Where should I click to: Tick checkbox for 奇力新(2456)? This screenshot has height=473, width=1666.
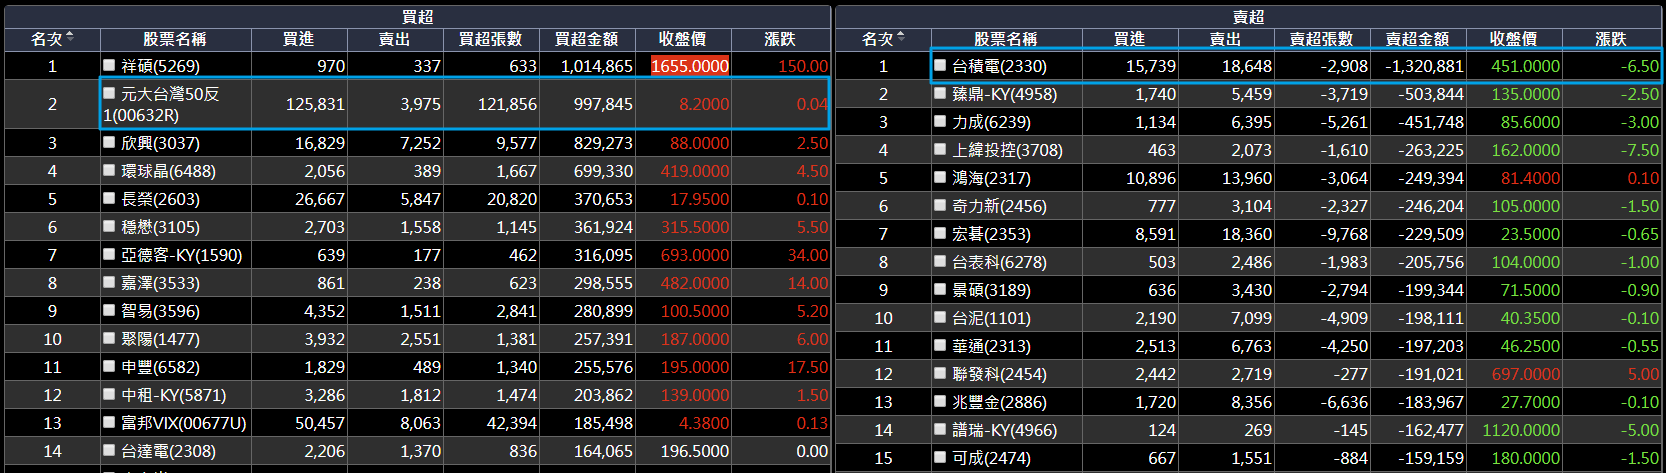tap(940, 205)
